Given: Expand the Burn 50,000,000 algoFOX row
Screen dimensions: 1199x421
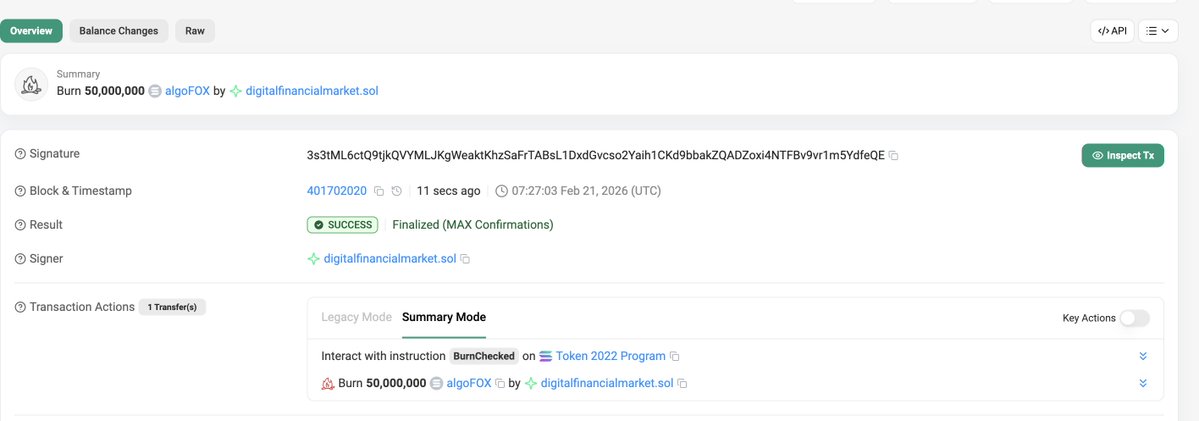Looking at the screenshot, I should (1143, 384).
